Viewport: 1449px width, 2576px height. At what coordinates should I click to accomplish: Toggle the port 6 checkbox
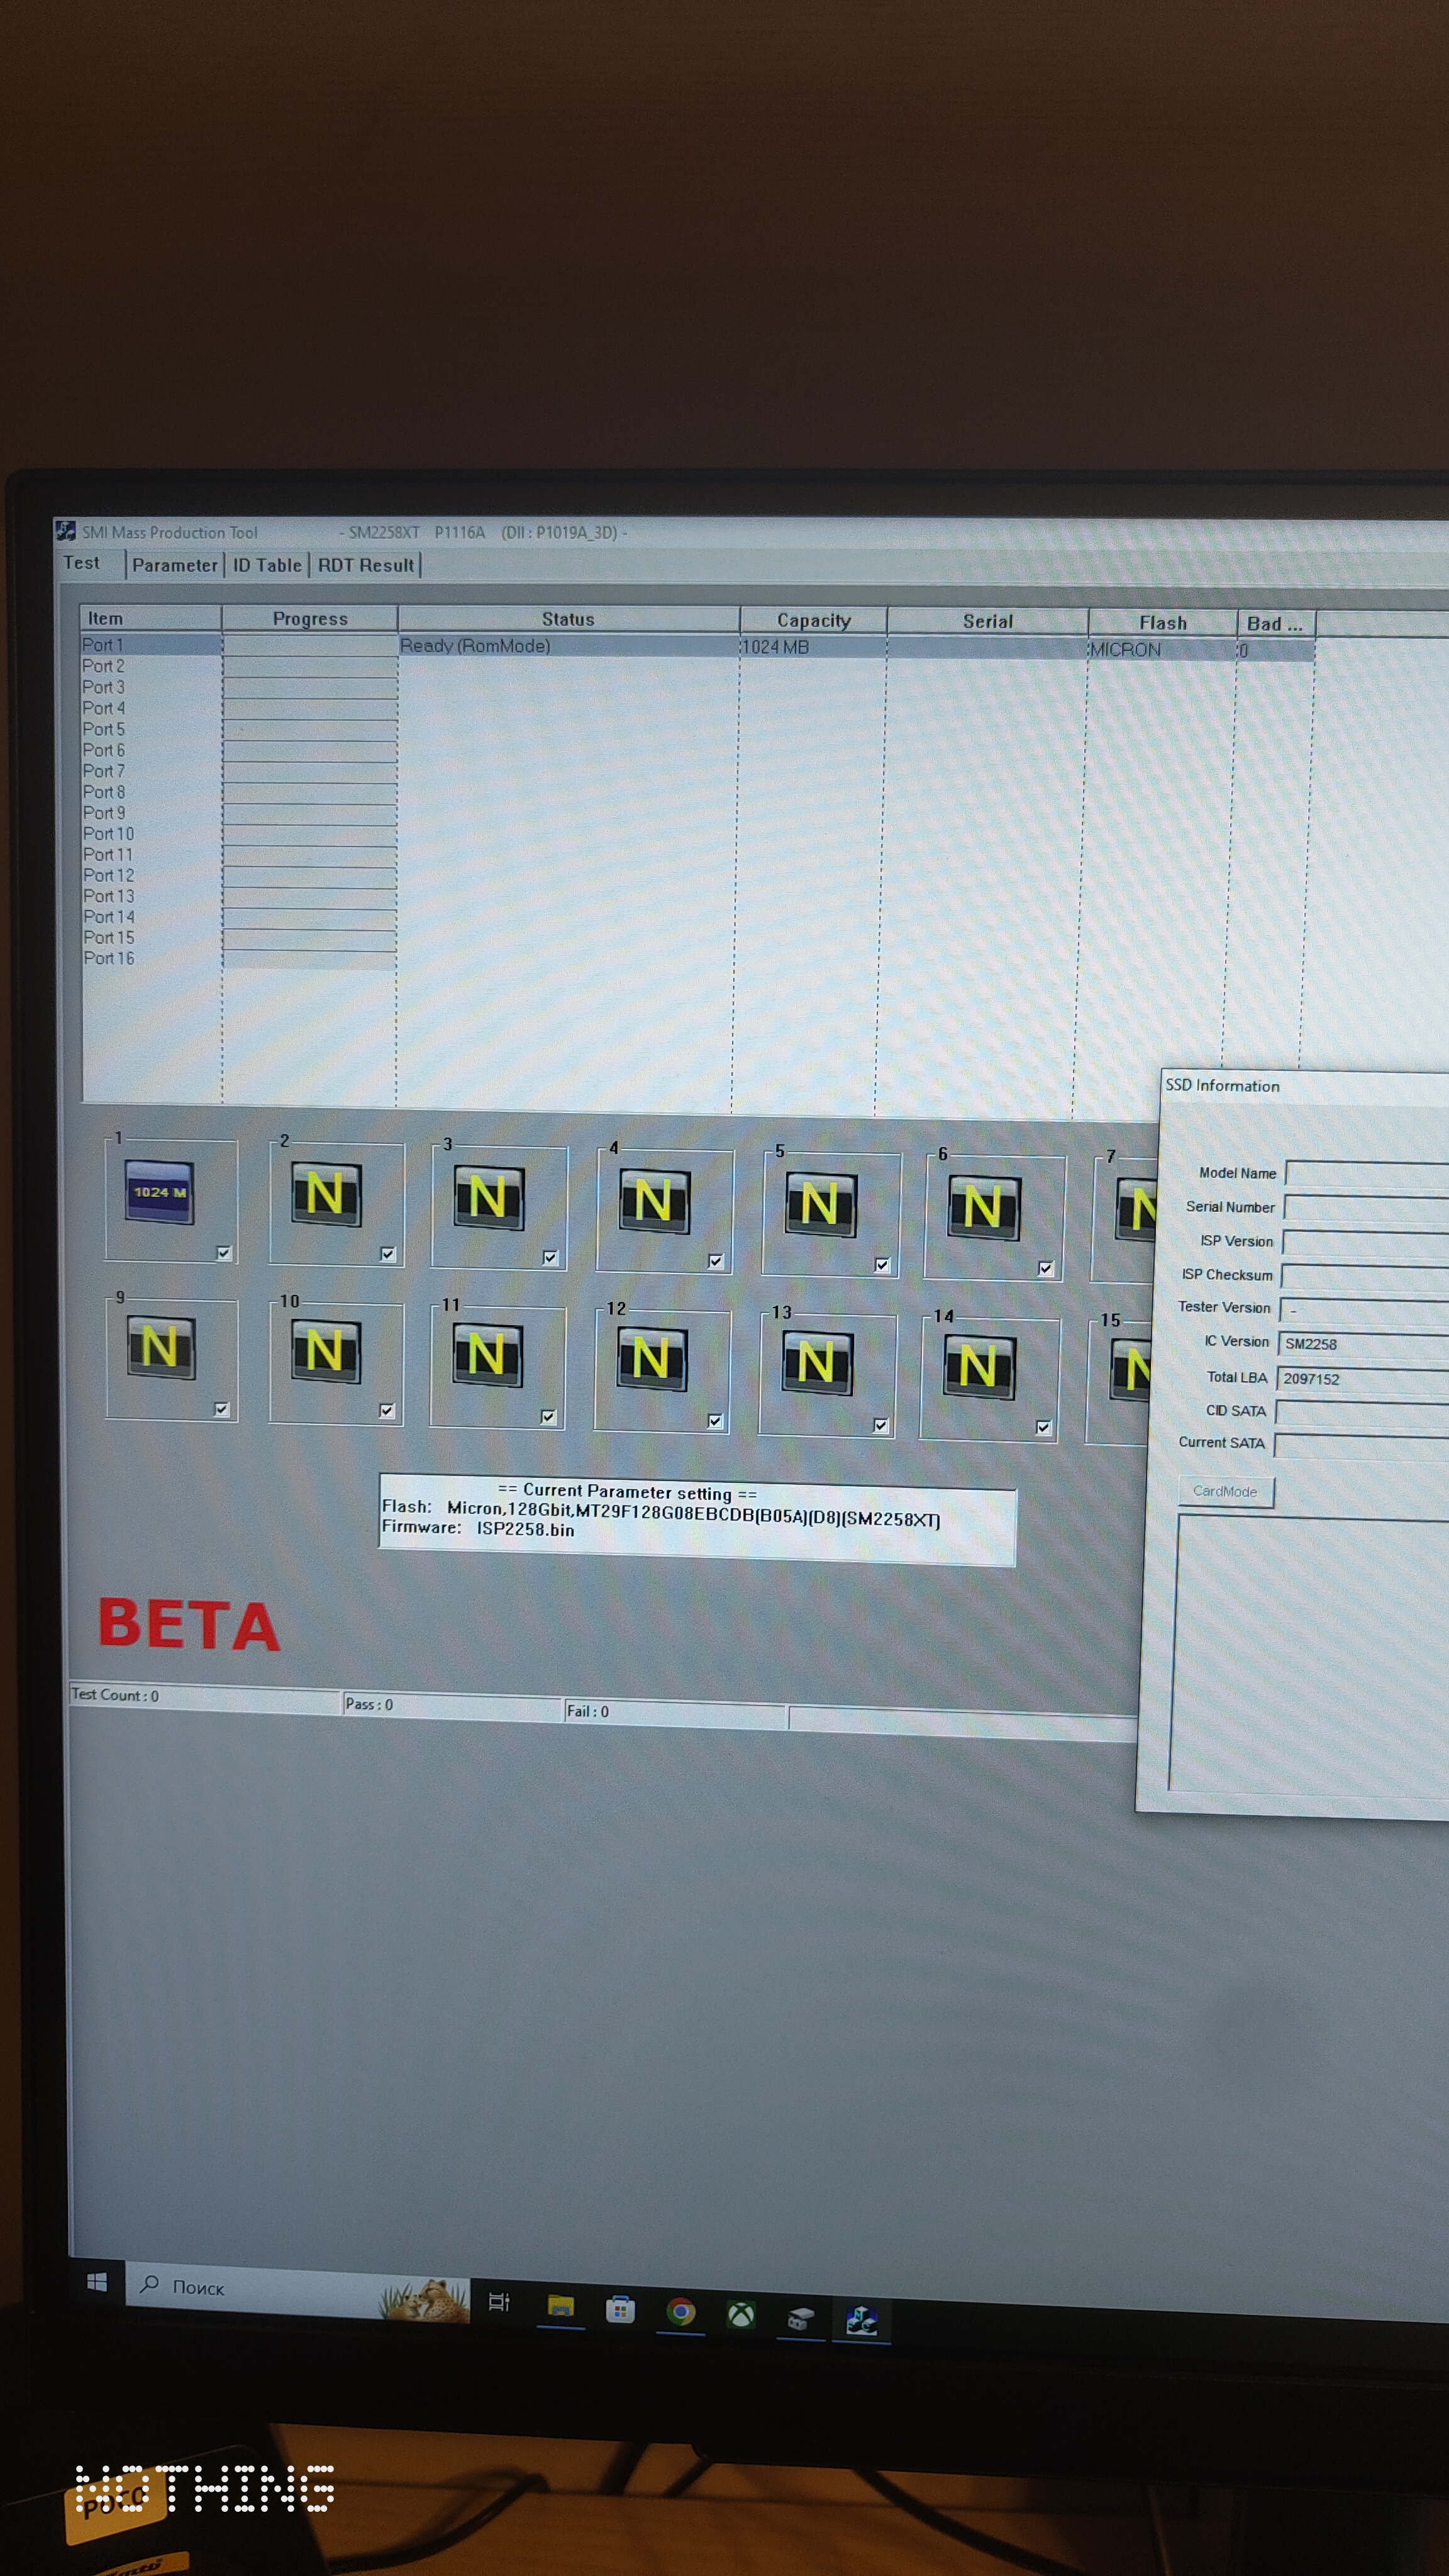(1045, 1268)
